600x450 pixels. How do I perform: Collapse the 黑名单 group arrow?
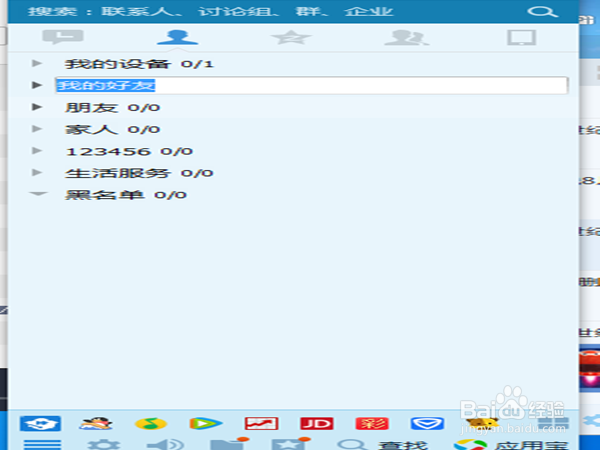38,194
